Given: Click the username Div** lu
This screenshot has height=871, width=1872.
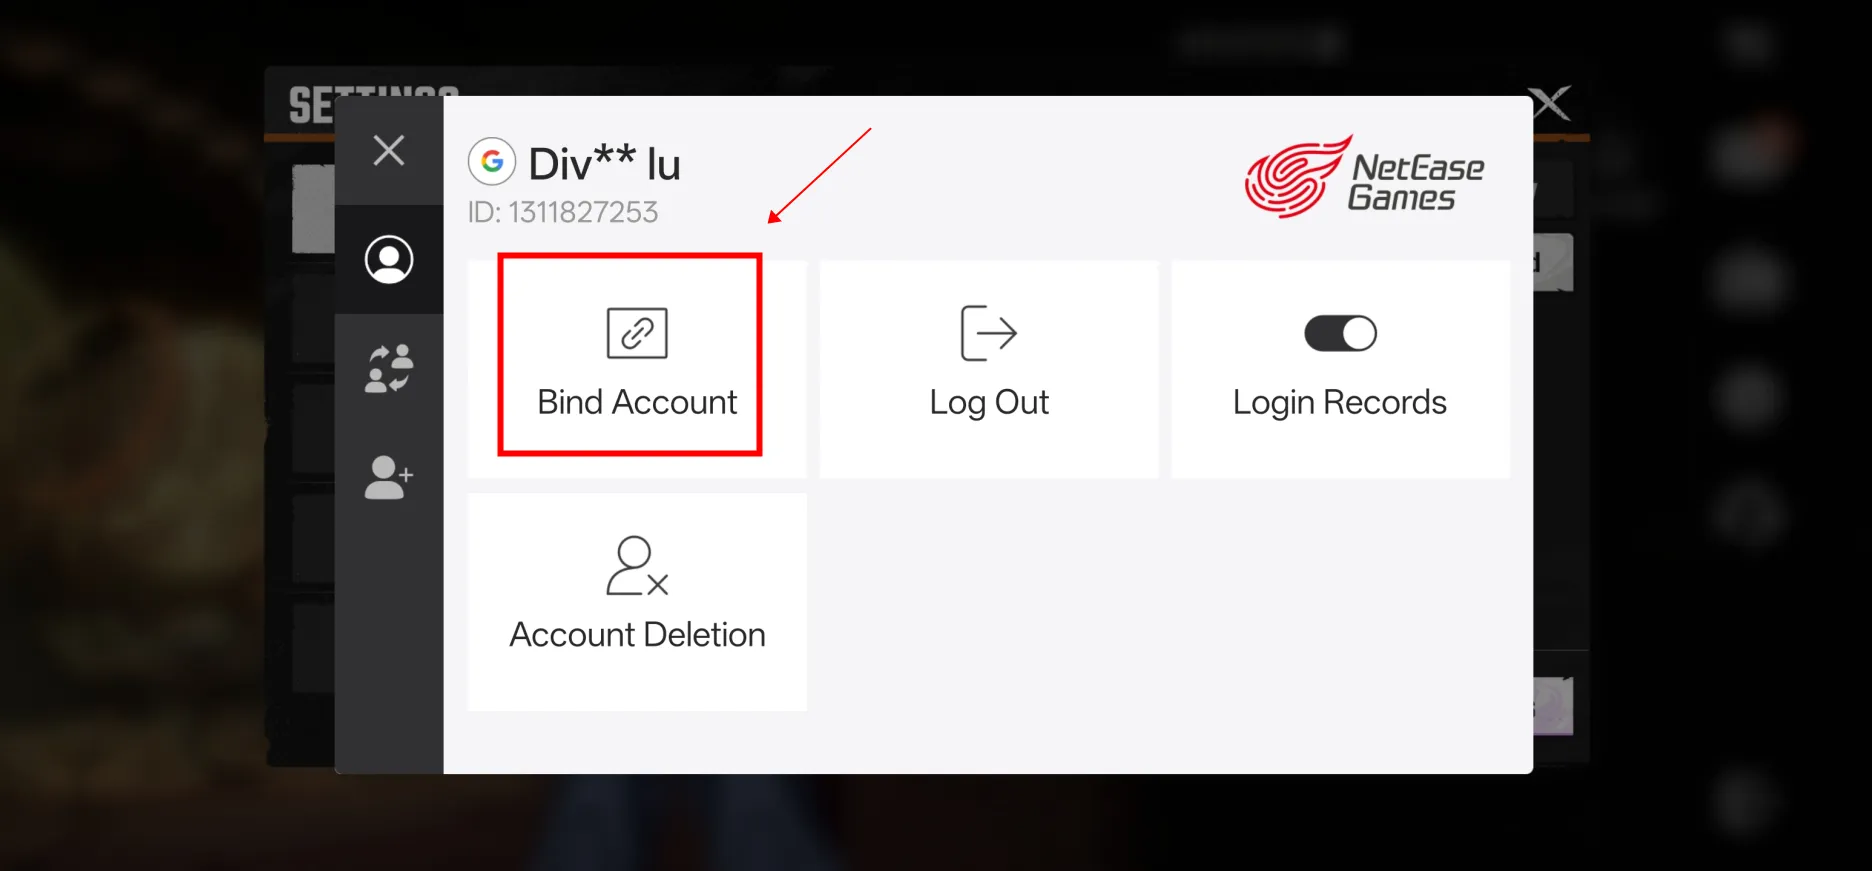Looking at the screenshot, I should pyautogui.click(x=605, y=163).
